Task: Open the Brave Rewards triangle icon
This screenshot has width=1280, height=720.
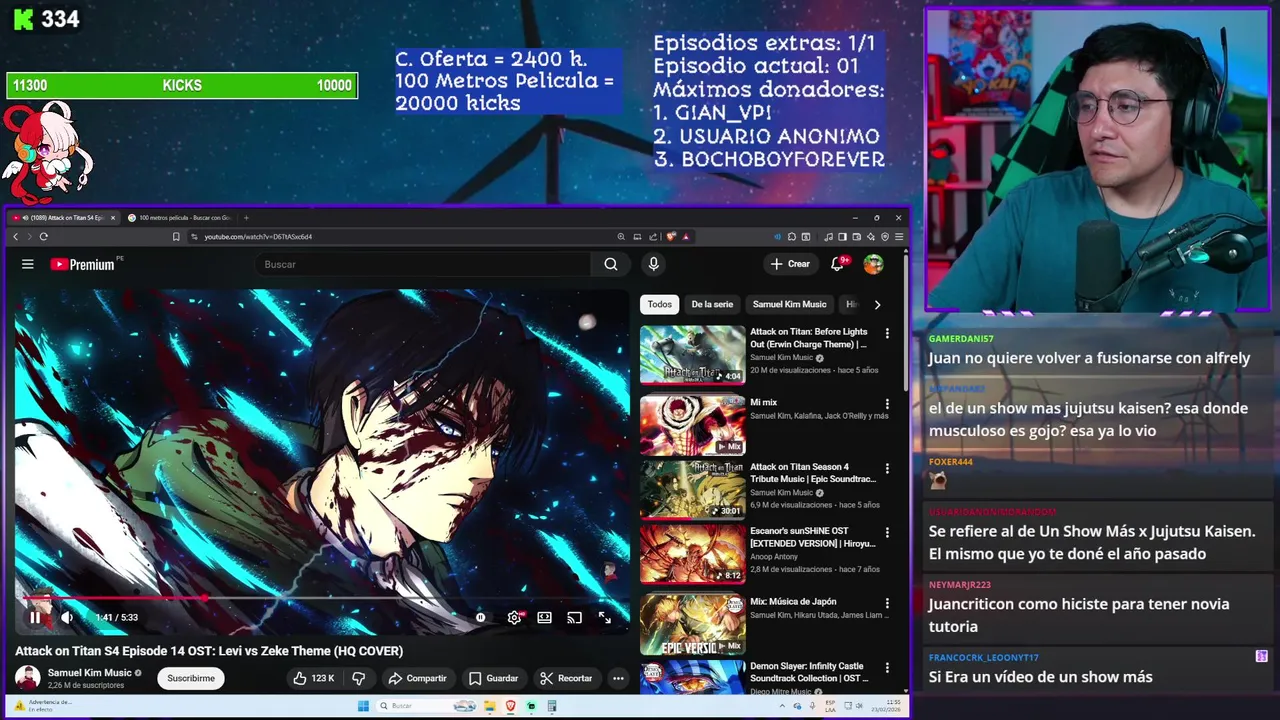Action: coord(686,237)
